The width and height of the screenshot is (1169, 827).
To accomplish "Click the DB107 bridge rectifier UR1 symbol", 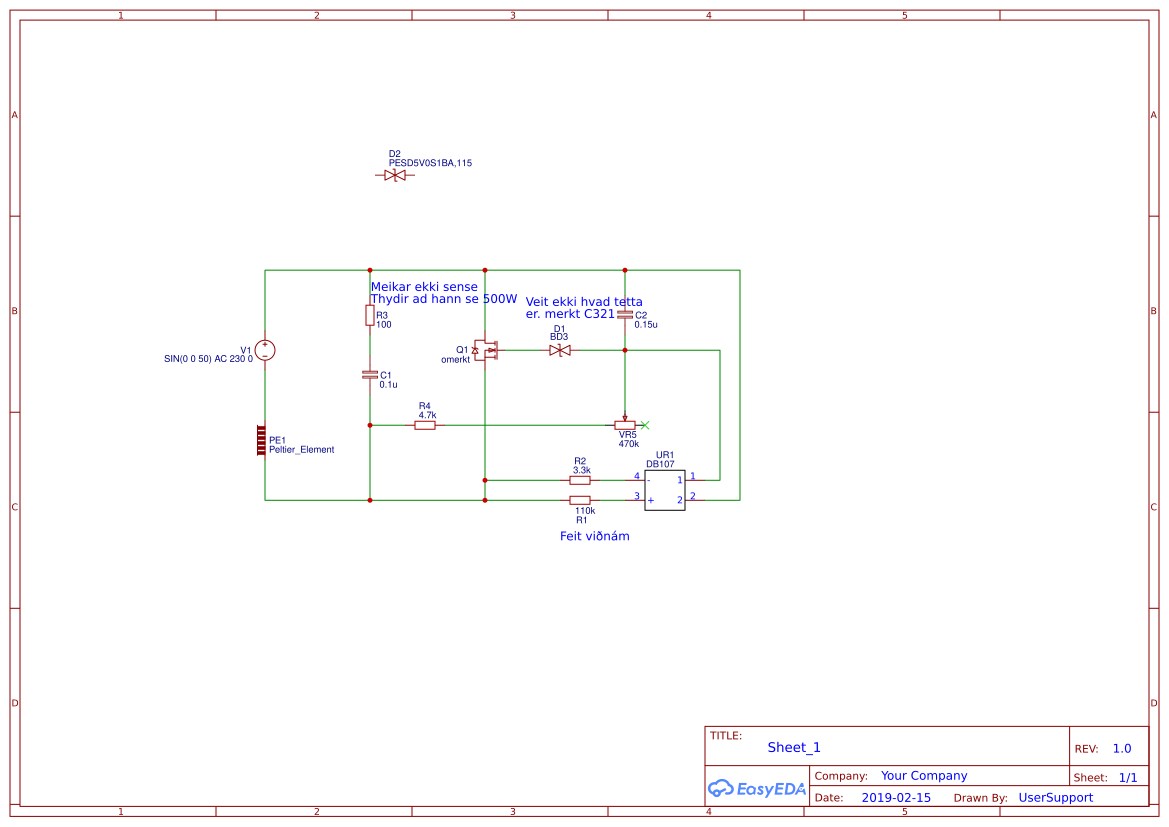I will pyautogui.click(x=664, y=490).
